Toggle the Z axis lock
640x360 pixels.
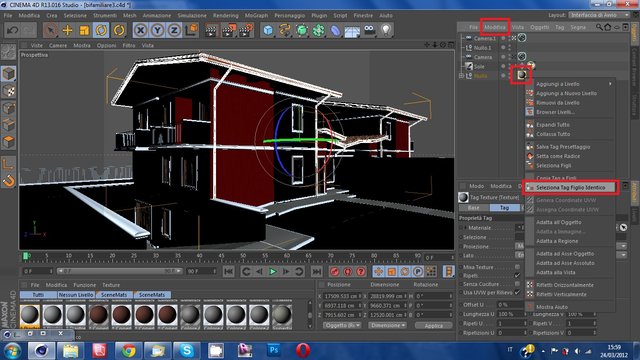click(x=174, y=30)
